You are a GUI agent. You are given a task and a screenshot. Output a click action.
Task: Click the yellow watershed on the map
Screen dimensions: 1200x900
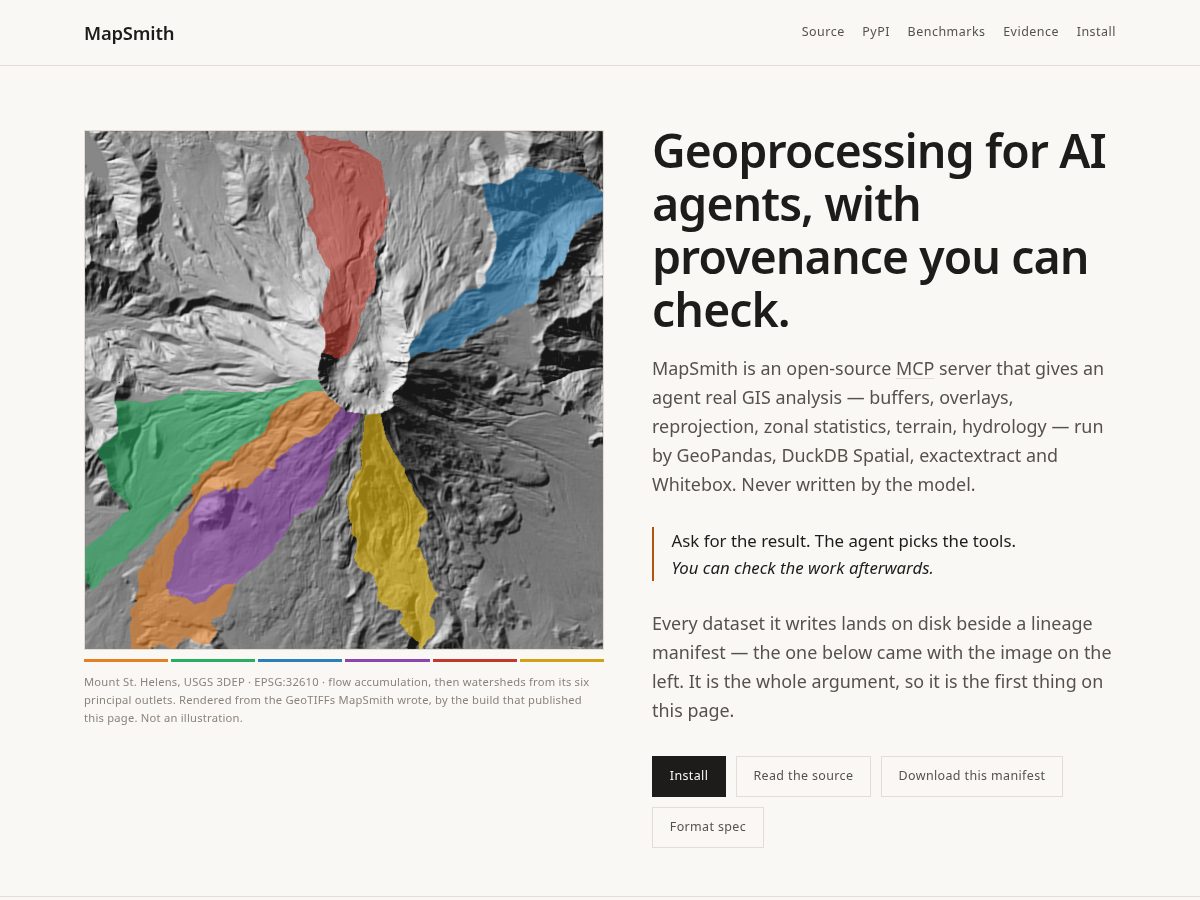click(390, 520)
